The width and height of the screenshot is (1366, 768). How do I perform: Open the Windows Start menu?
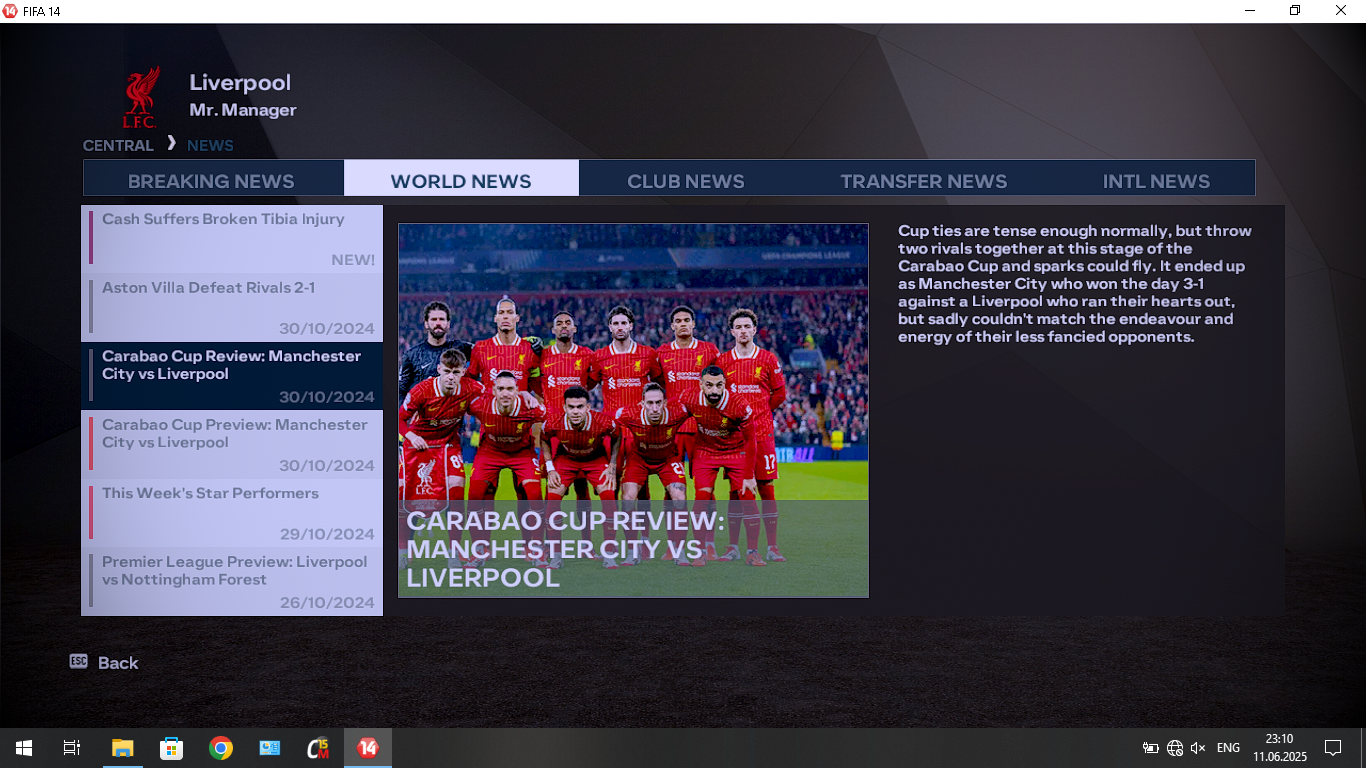tap(24, 748)
